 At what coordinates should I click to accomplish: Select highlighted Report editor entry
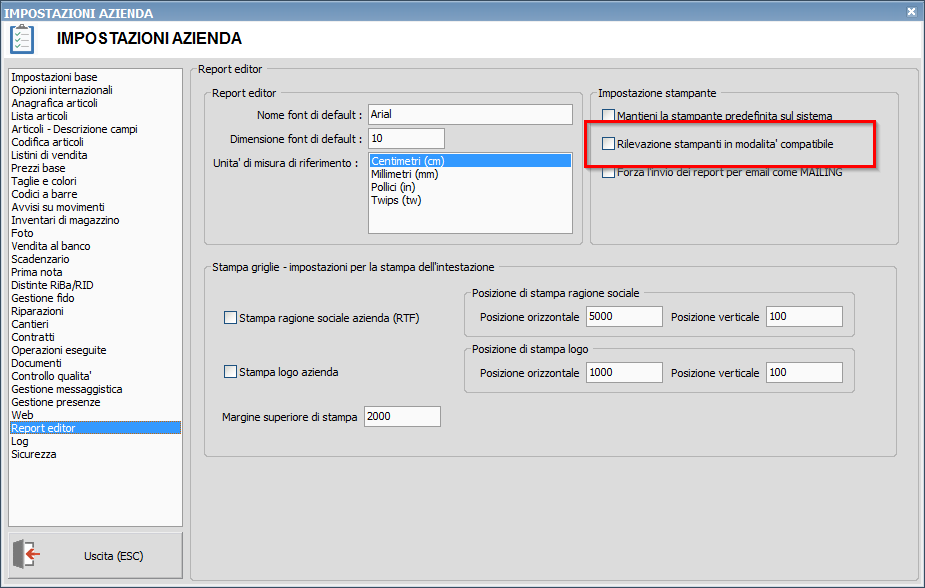coord(96,428)
